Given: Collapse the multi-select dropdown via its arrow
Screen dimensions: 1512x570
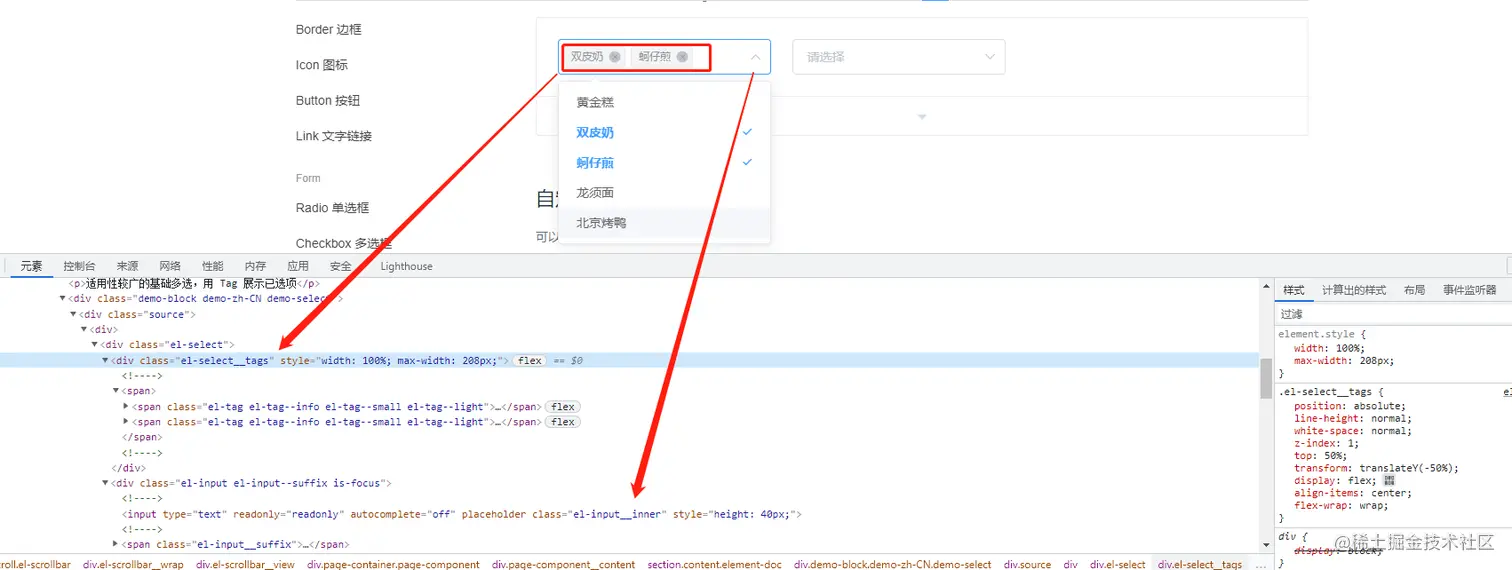Looking at the screenshot, I should pos(755,57).
